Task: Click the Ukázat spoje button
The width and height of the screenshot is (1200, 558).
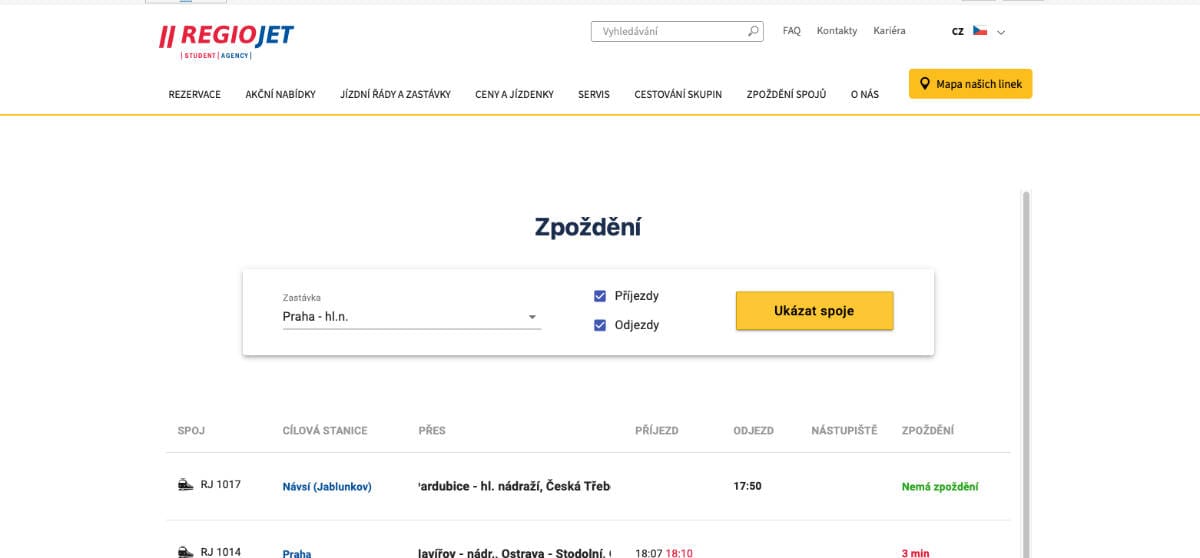Action: pos(814,311)
